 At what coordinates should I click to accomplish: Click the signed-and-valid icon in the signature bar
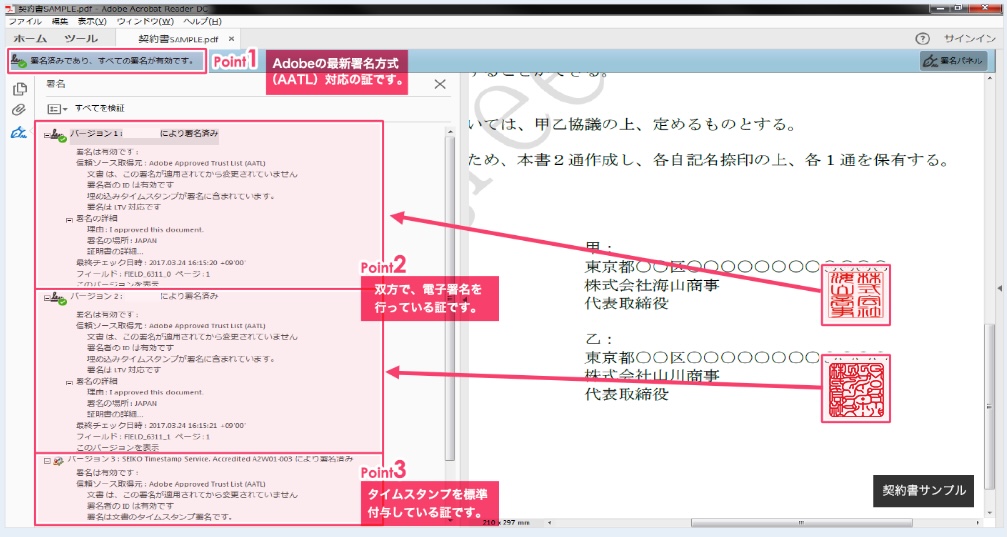(x=19, y=61)
